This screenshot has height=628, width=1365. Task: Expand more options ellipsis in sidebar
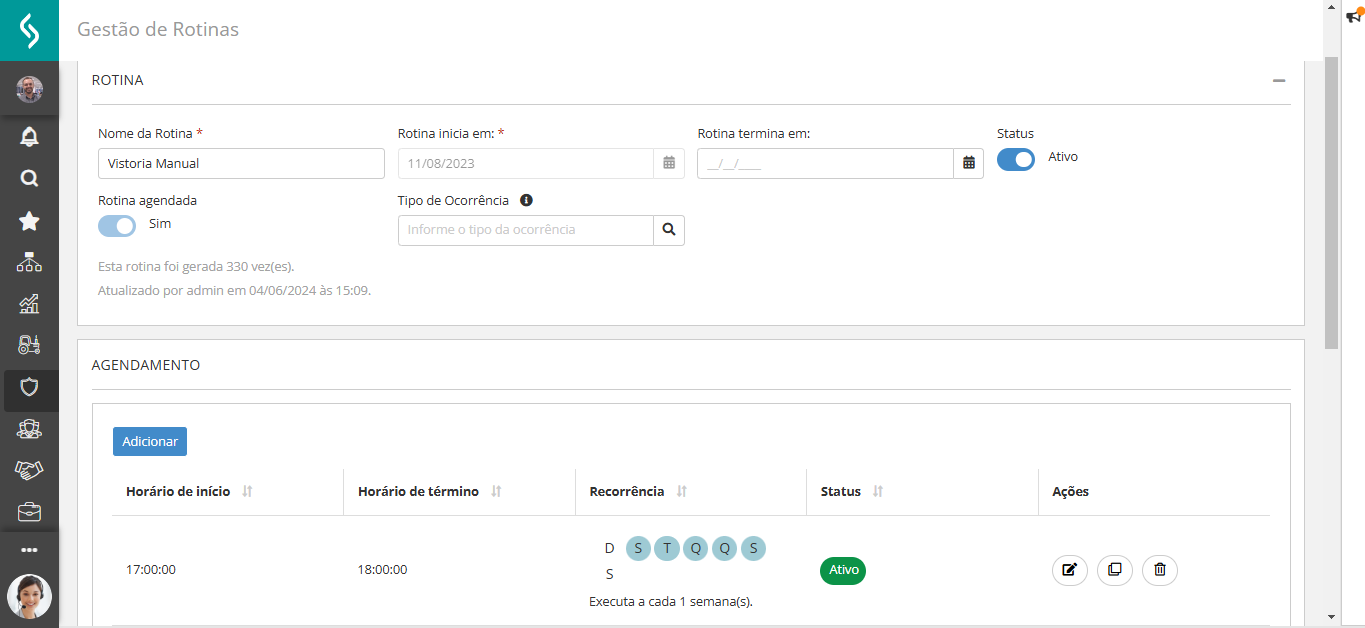(29, 549)
